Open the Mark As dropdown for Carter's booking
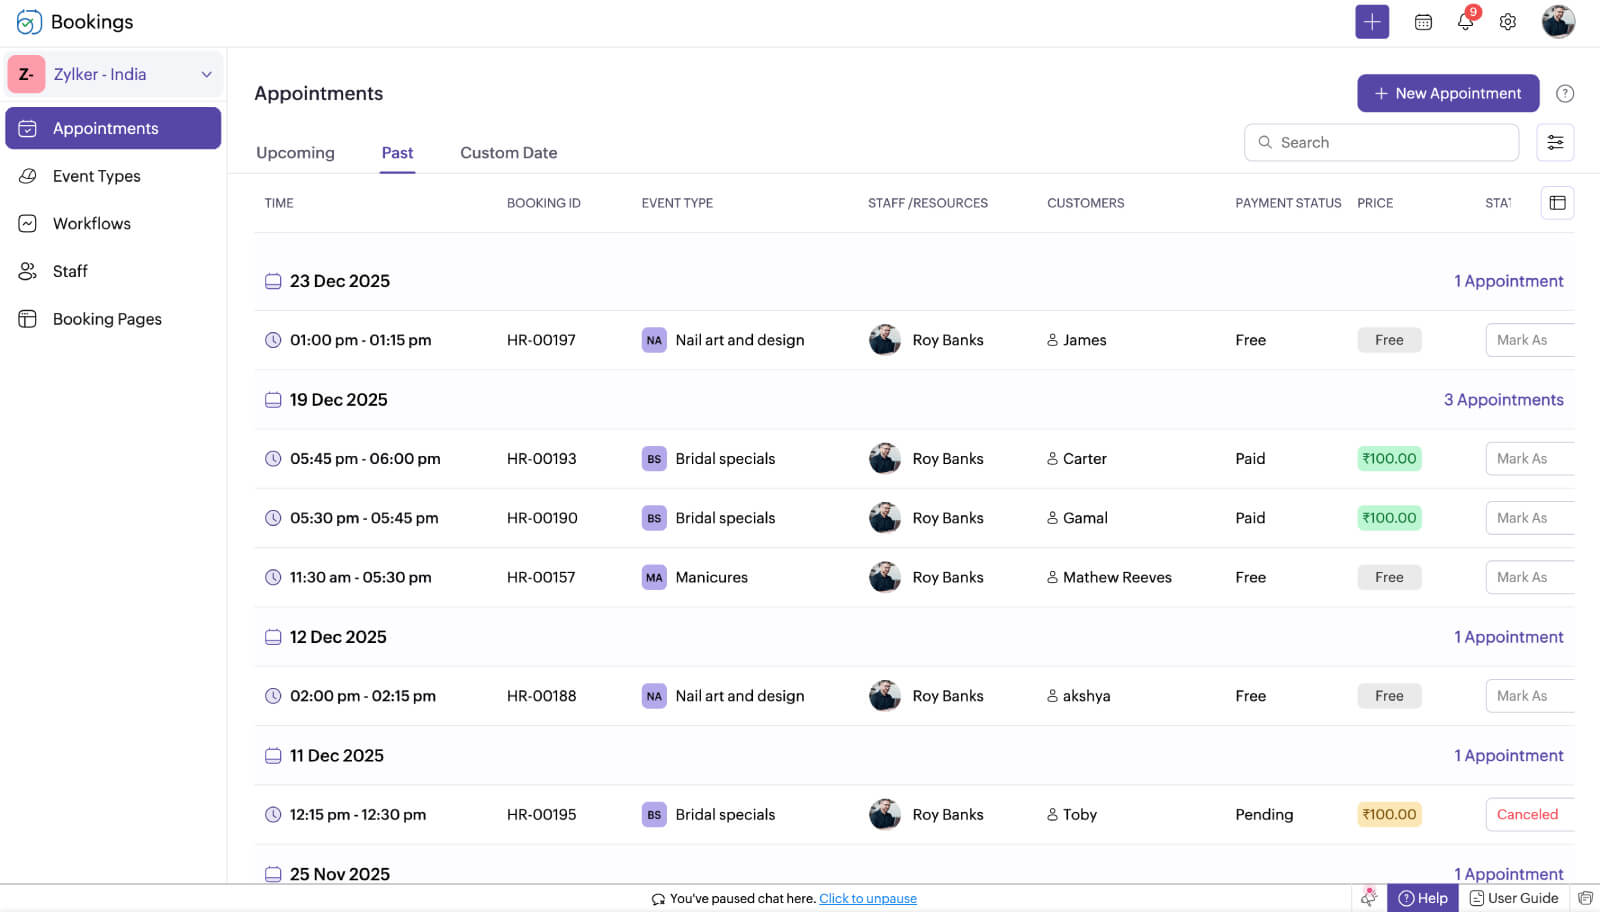This screenshot has width=1600, height=912. click(x=1524, y=458)
